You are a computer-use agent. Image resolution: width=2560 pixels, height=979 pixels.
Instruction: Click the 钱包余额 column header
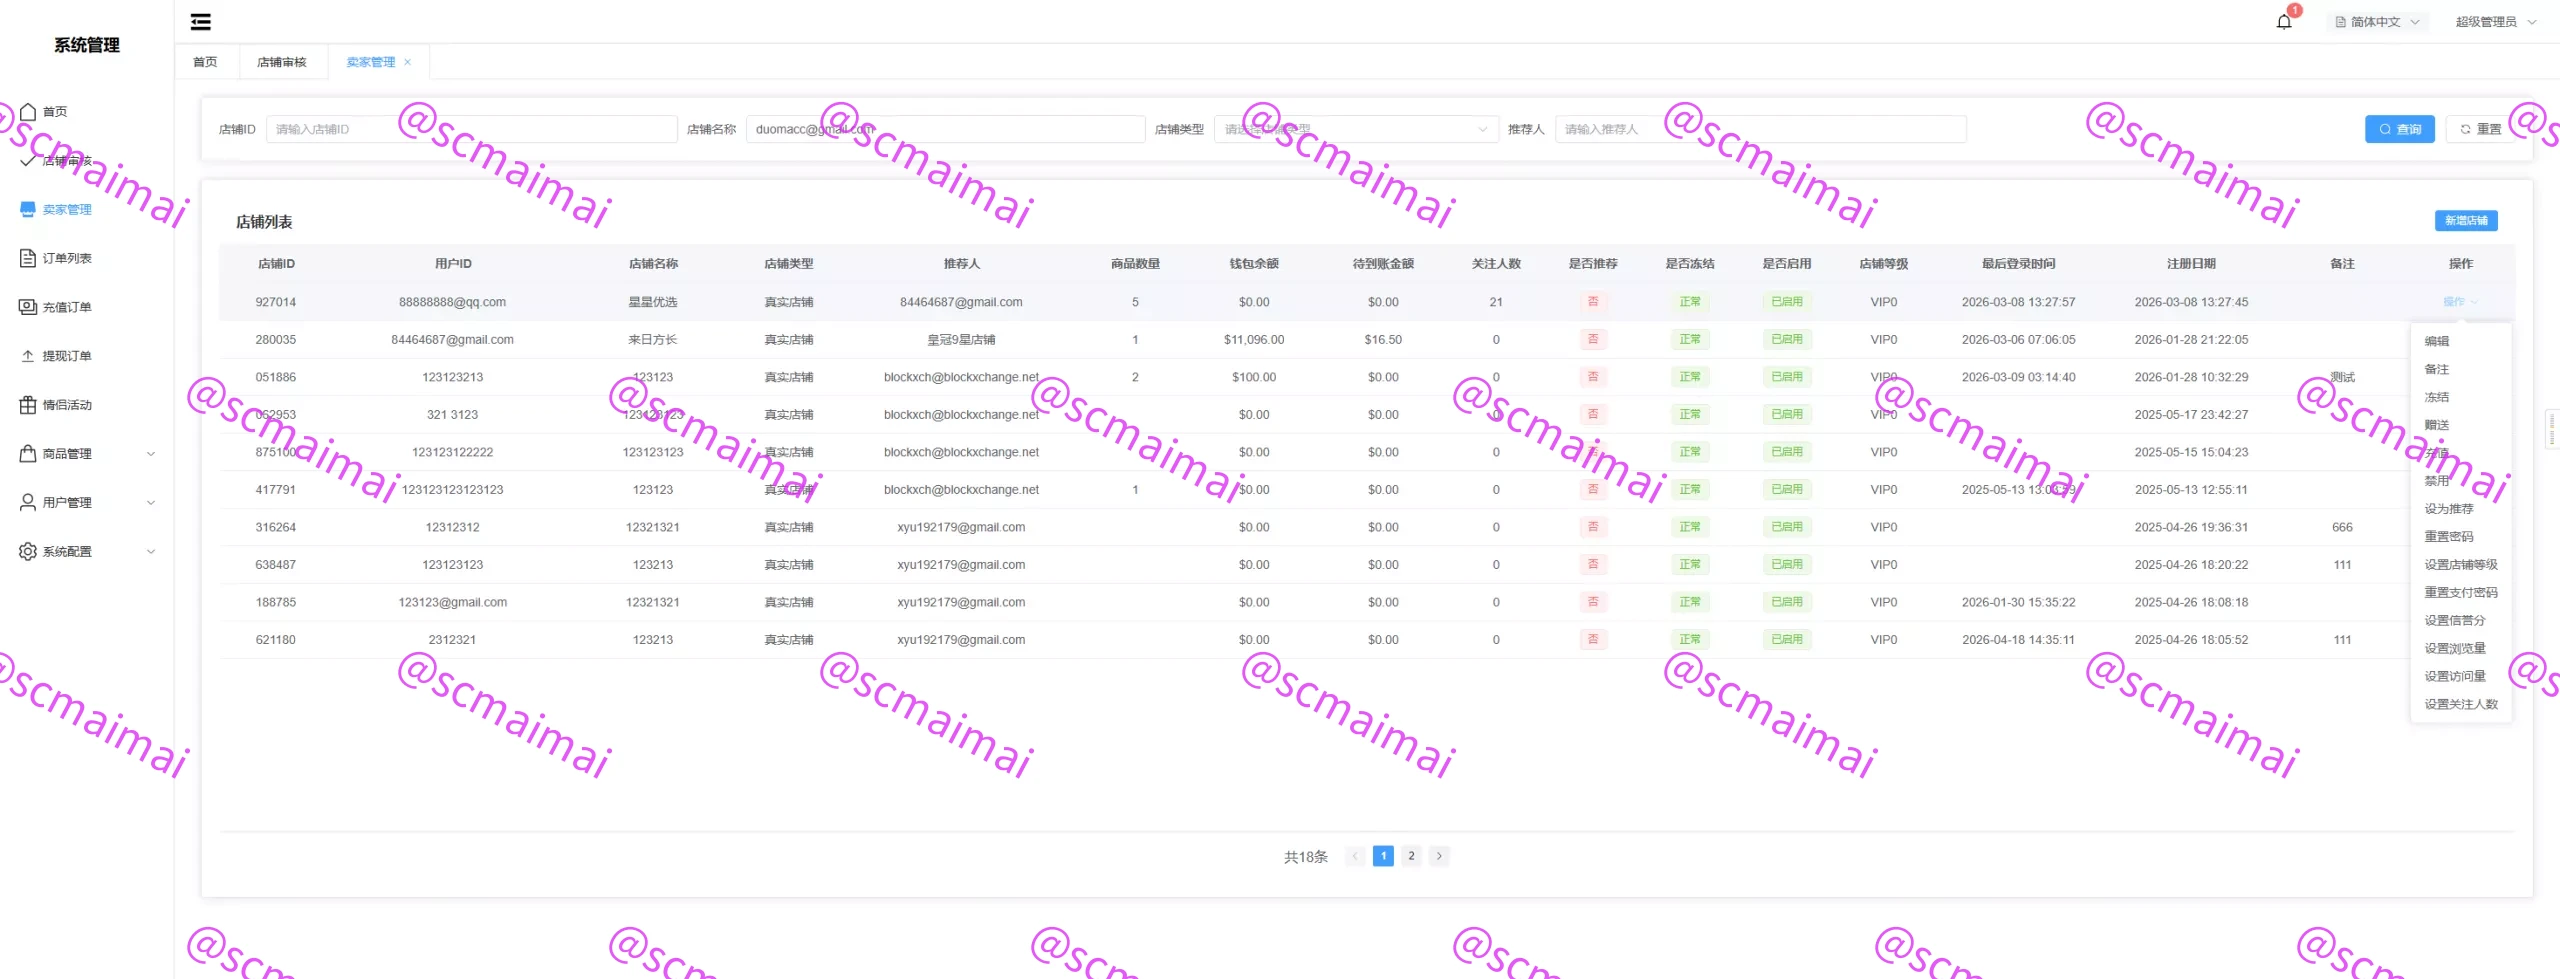click(1254, 265)
